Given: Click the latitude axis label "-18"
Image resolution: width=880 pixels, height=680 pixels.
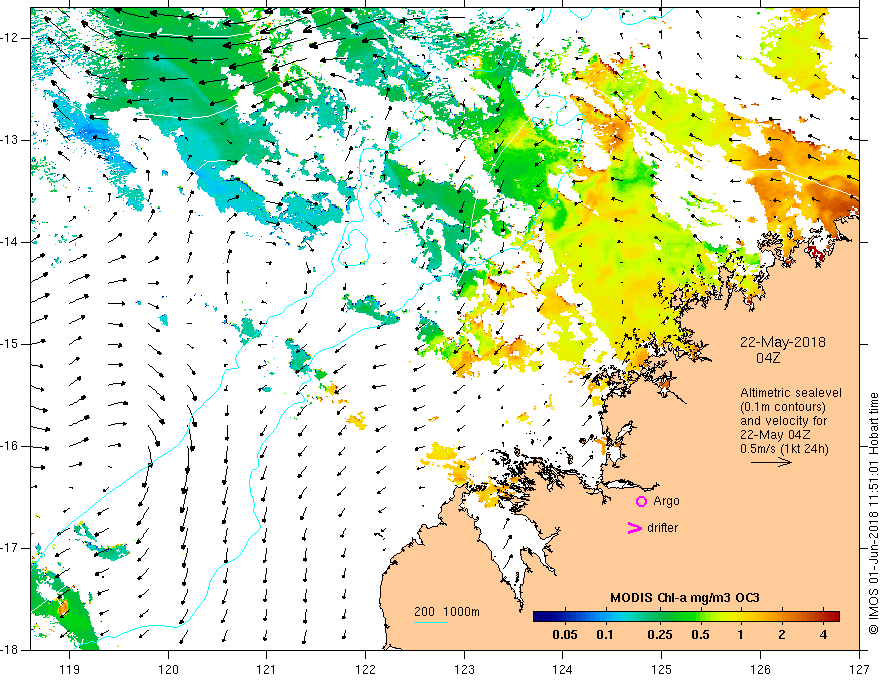Looking at the screenshot, I should pos(11,650).
